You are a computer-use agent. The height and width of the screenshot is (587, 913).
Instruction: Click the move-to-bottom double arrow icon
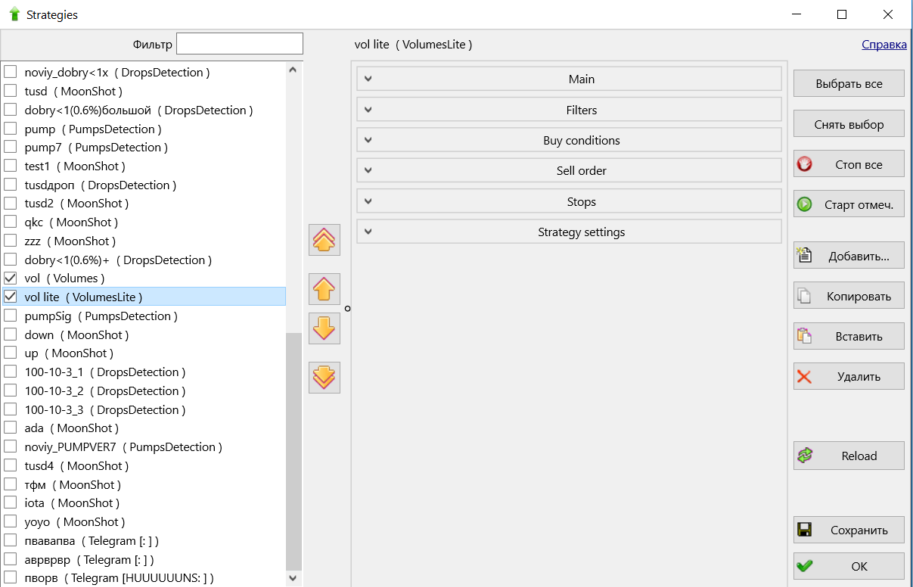(325, 377)
